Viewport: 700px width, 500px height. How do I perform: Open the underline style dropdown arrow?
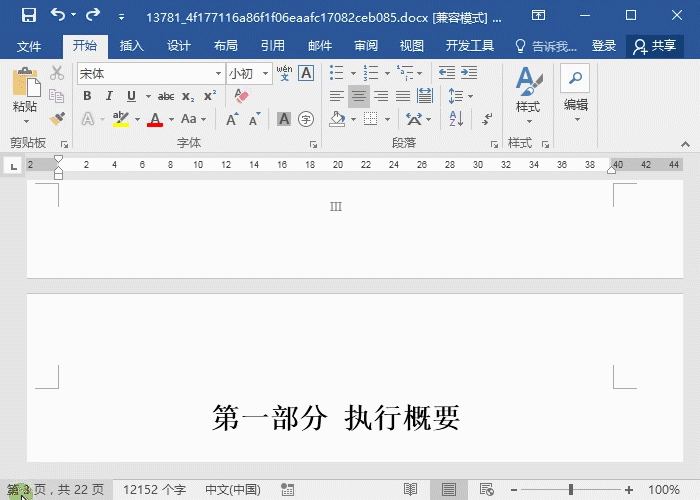[x=148, y=96]
